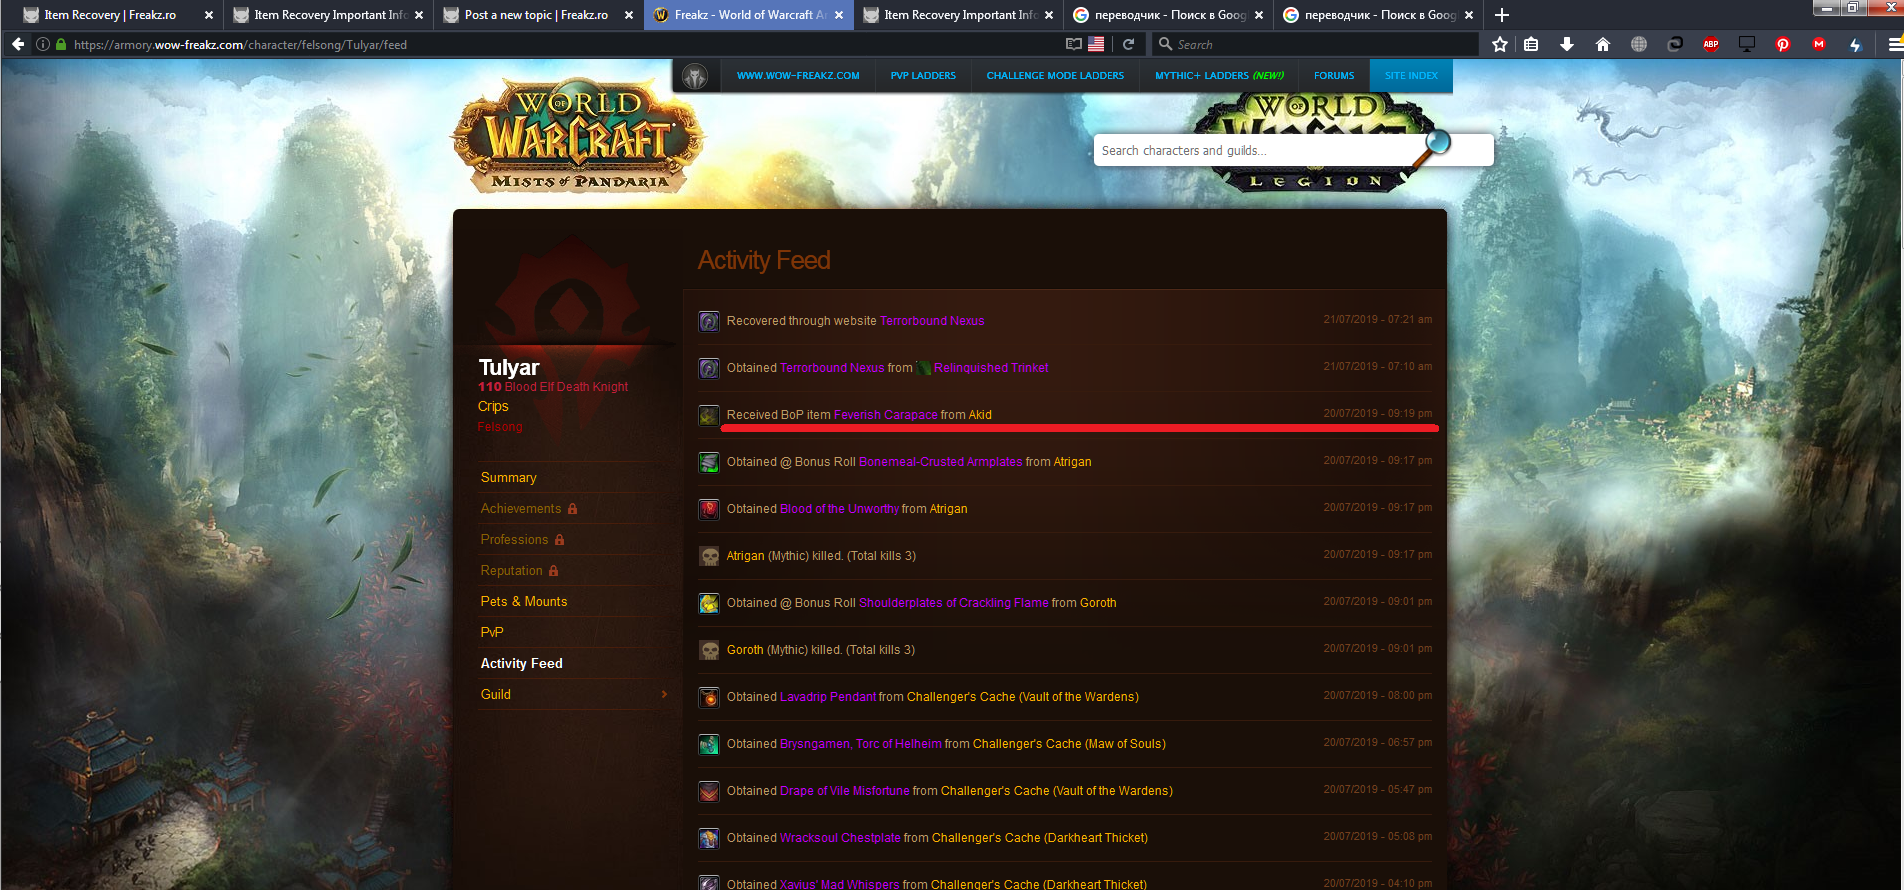Open the browser hamburger menu
Viewport: 1904px width, 890px height.
point(1894,44)
